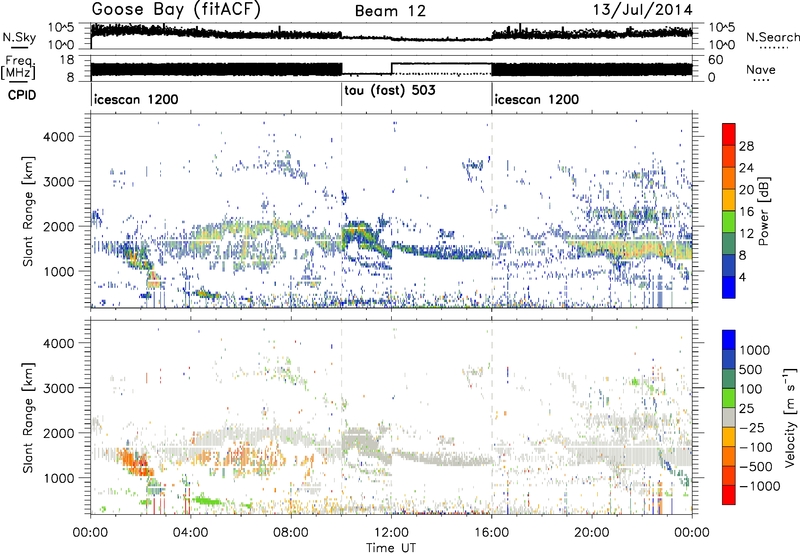Click the 'Slant Range [km]' label of the power panel
Screen dimensions: 800x554
[x=29, y=211]
